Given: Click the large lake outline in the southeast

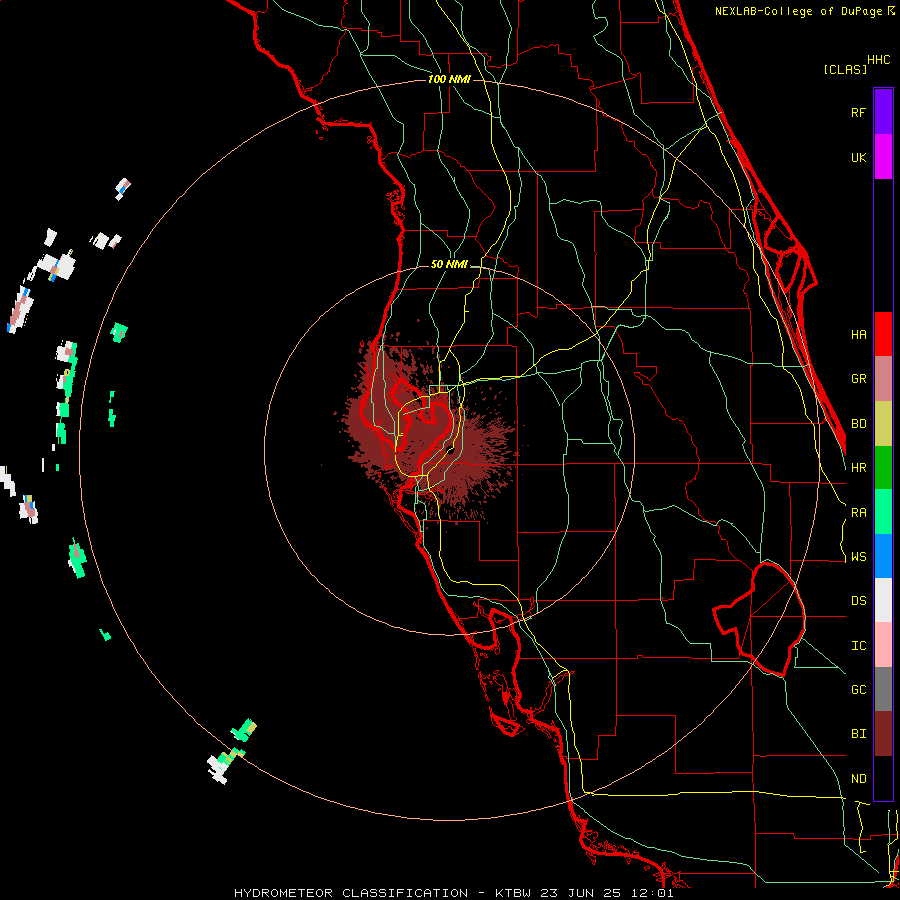Looking at the screenshot, I should [759, 619].
